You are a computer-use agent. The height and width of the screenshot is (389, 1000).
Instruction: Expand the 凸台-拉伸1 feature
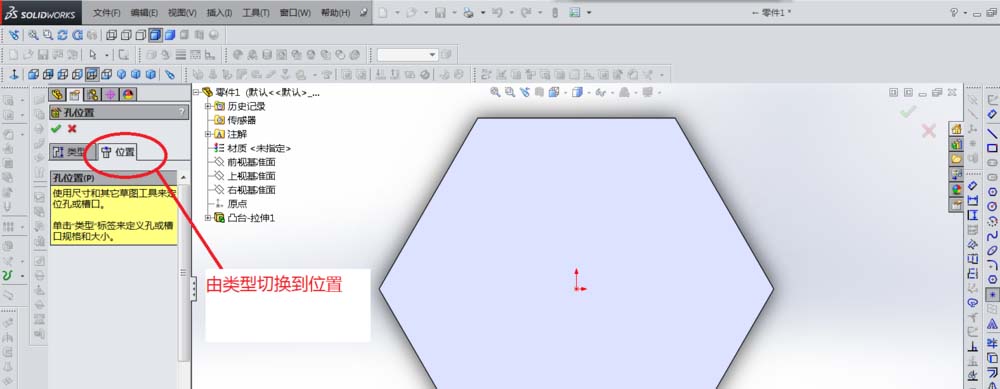click(x=208, y=218)
